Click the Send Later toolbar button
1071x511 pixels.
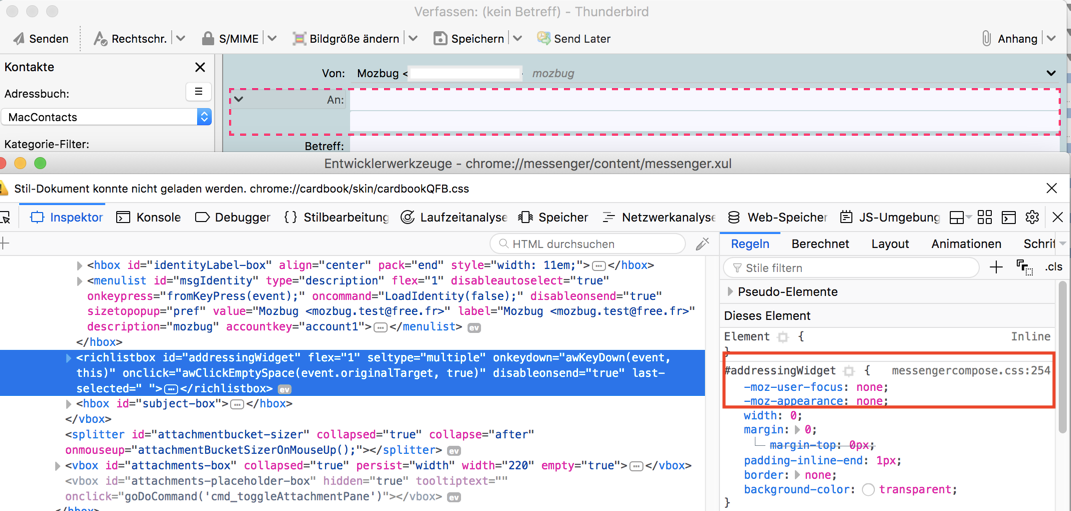tap(573, 39)
